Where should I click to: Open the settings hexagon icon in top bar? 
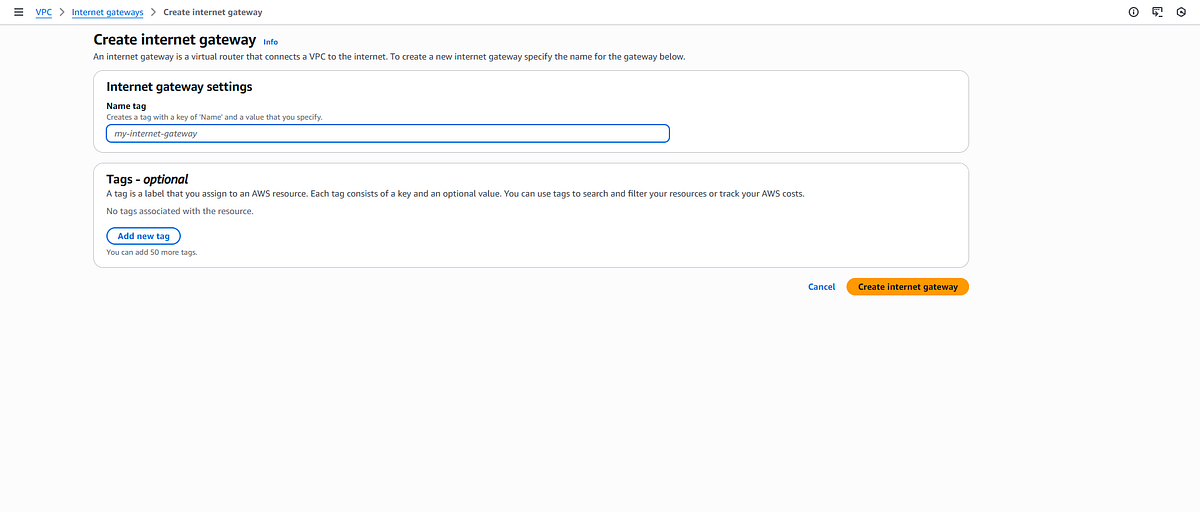pyautogui.click(x=1182, y=12)
